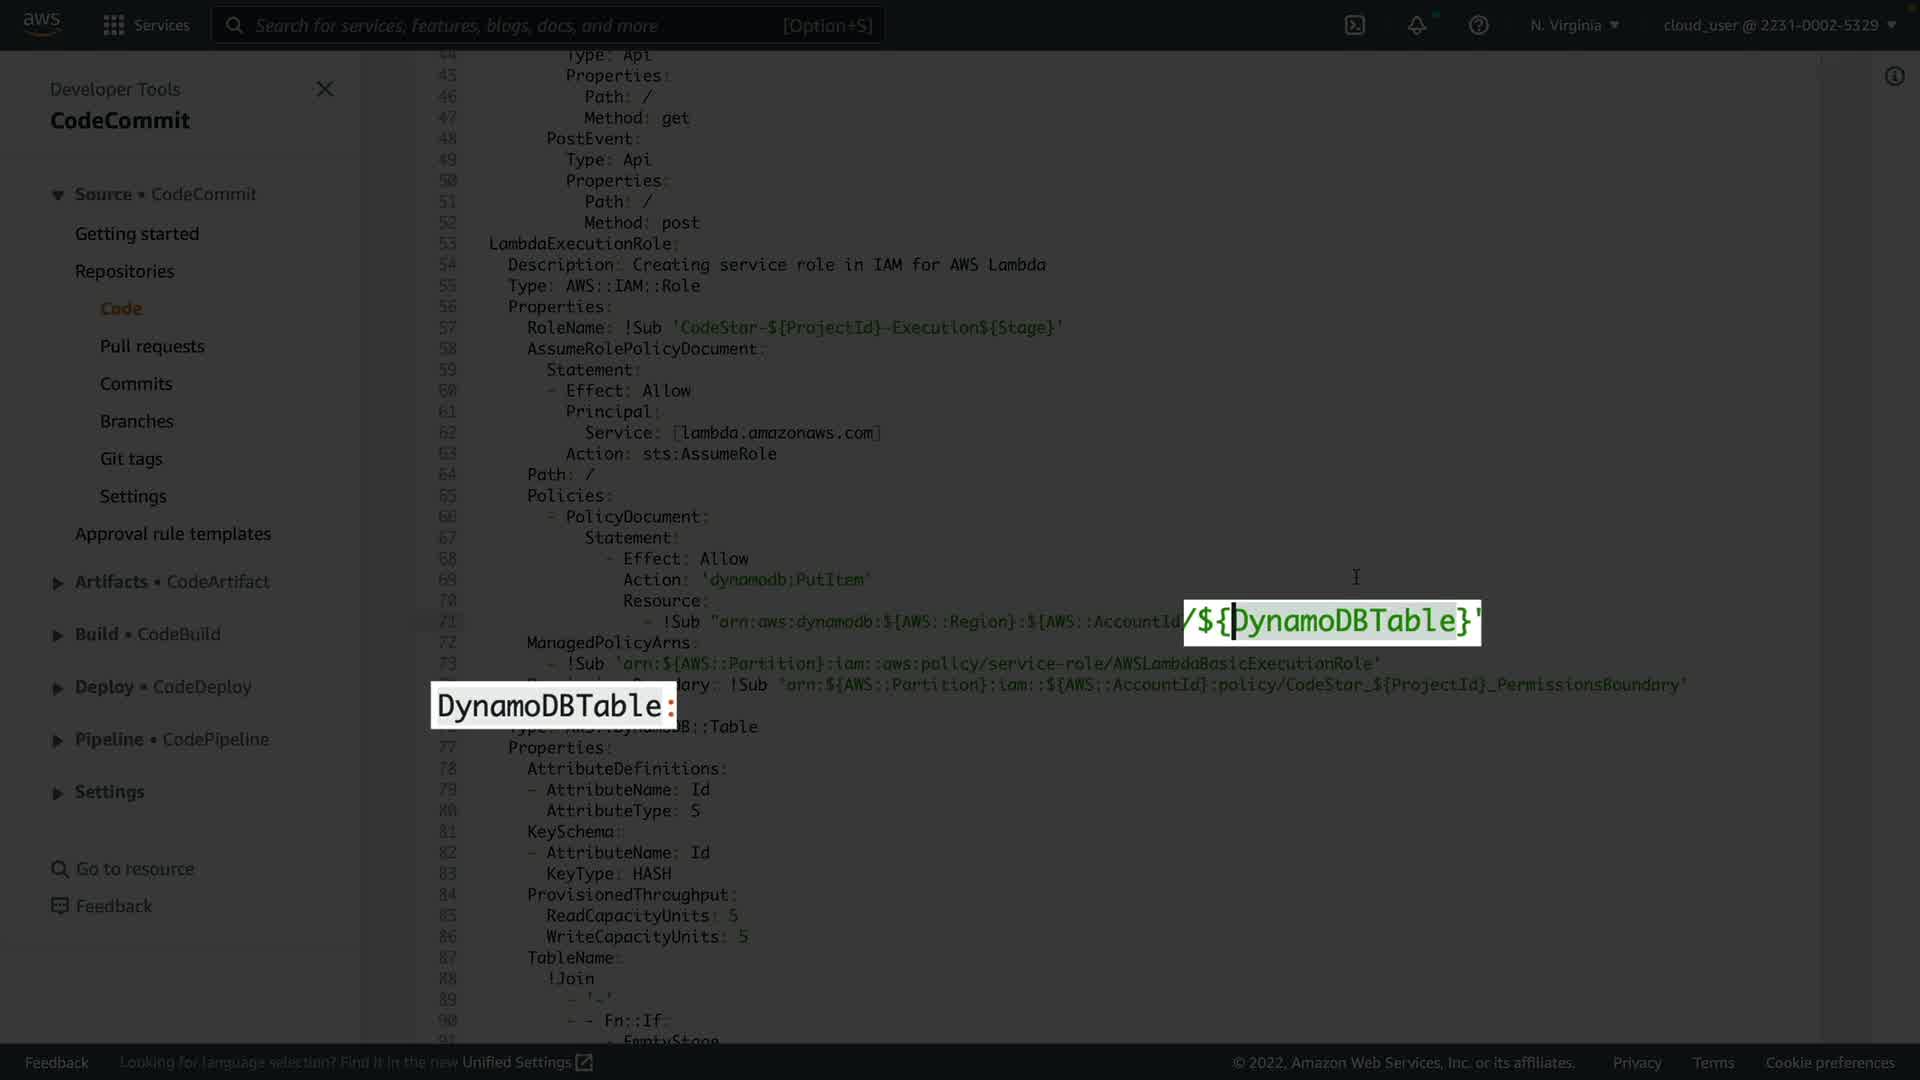Click Cookie preferences in the footer
Image resolution: width=1920 pixels, height=1080 pixels.
[x=1829, y=1062]
